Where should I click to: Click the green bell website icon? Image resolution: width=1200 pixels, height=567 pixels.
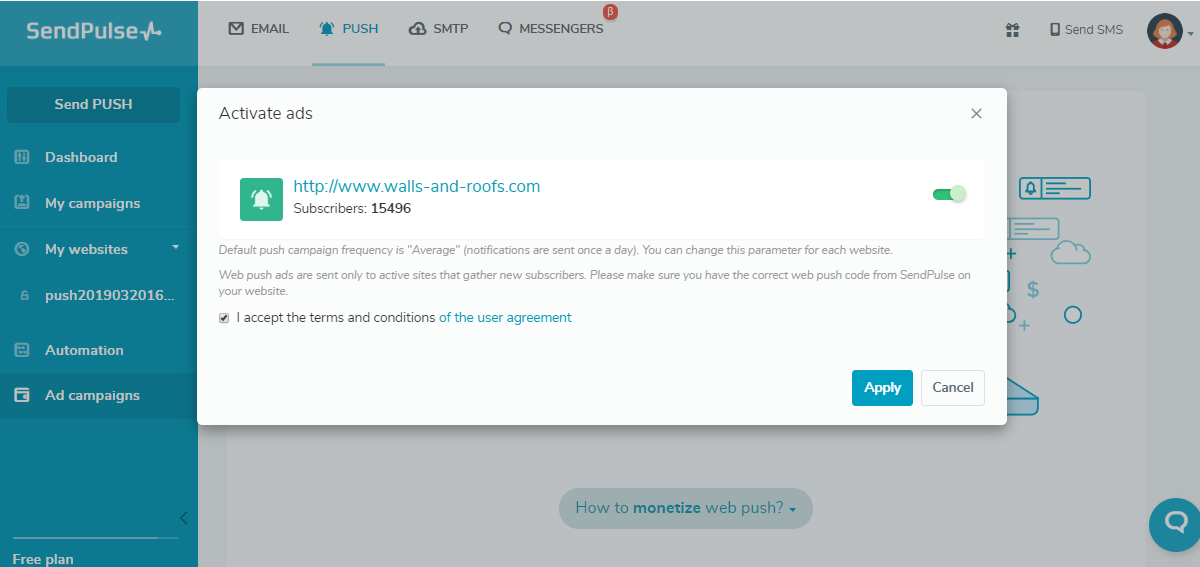point(261,199)
